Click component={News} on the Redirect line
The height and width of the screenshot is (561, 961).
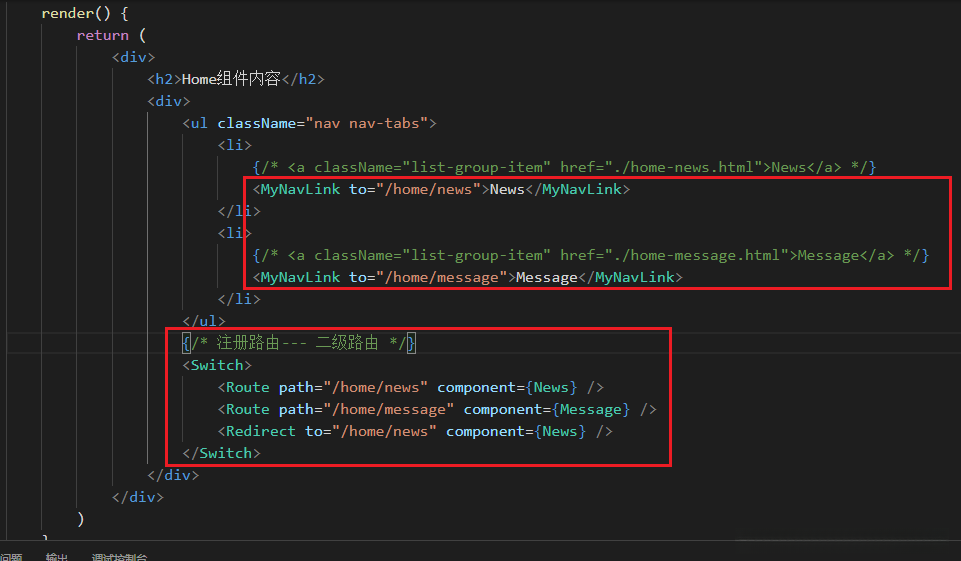tap(516, 432)
